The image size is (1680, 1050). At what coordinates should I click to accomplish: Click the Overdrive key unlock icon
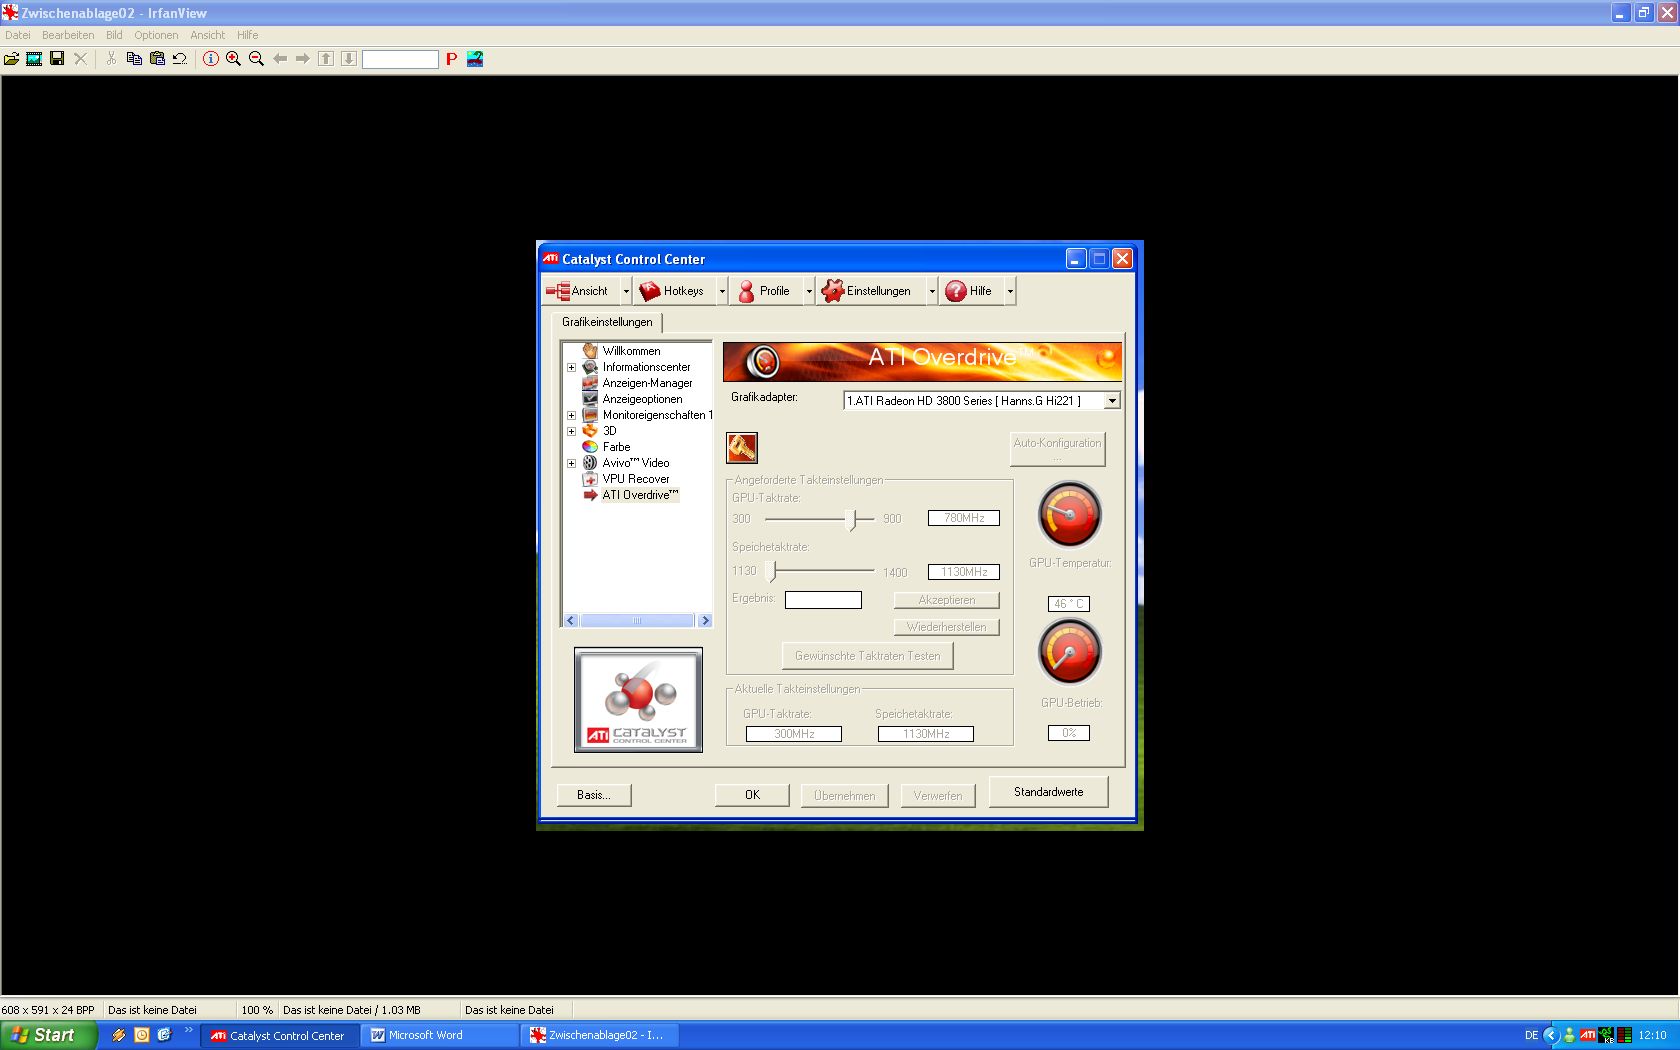point(742,447)
